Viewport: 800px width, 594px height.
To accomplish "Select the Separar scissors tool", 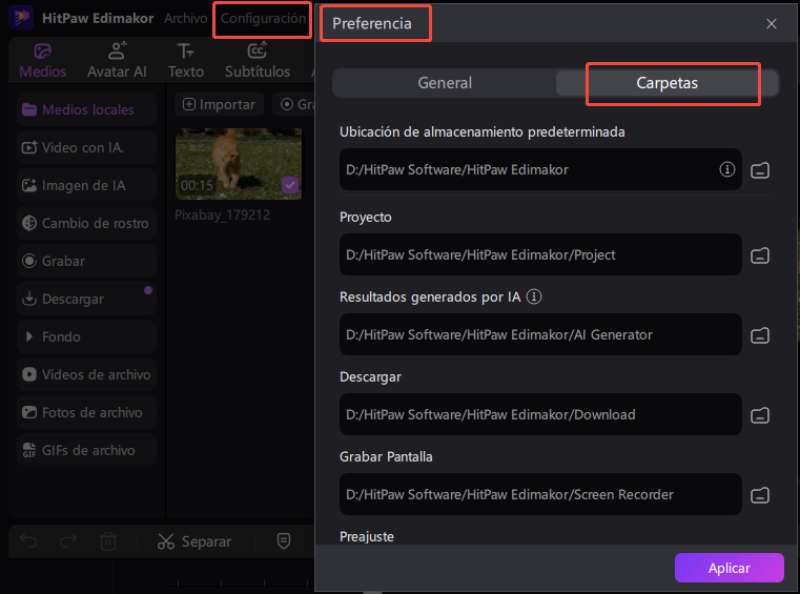I will (x=194, y=541).
